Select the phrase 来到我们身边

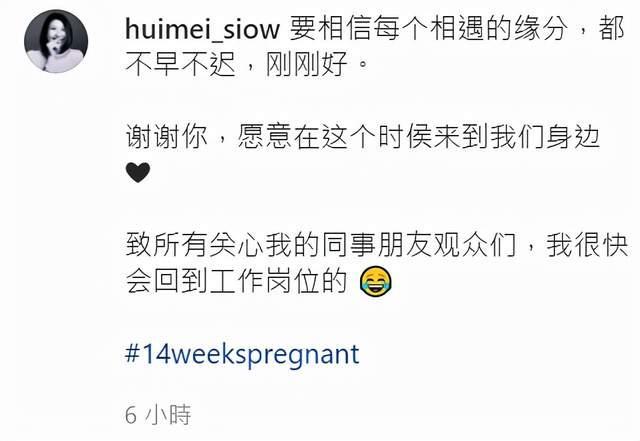click(517, 137)
